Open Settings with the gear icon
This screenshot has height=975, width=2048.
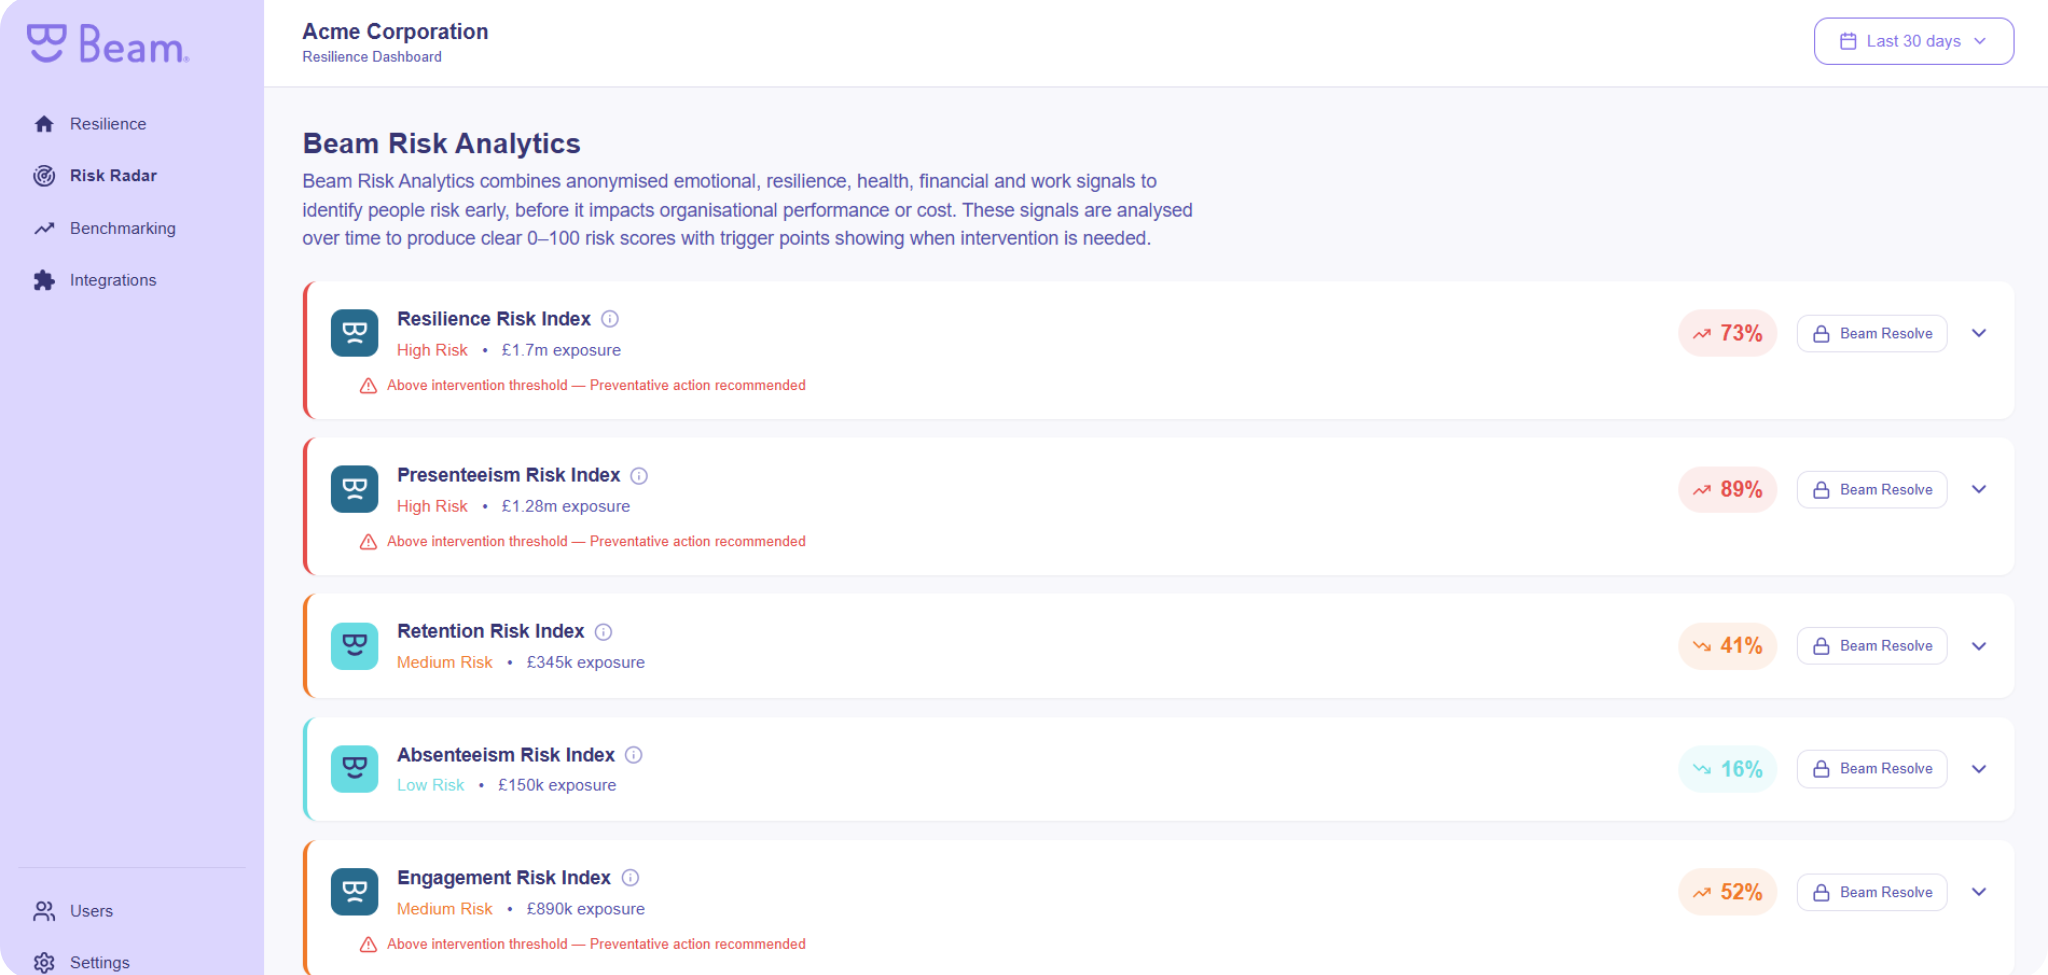[x=45, y=962]
